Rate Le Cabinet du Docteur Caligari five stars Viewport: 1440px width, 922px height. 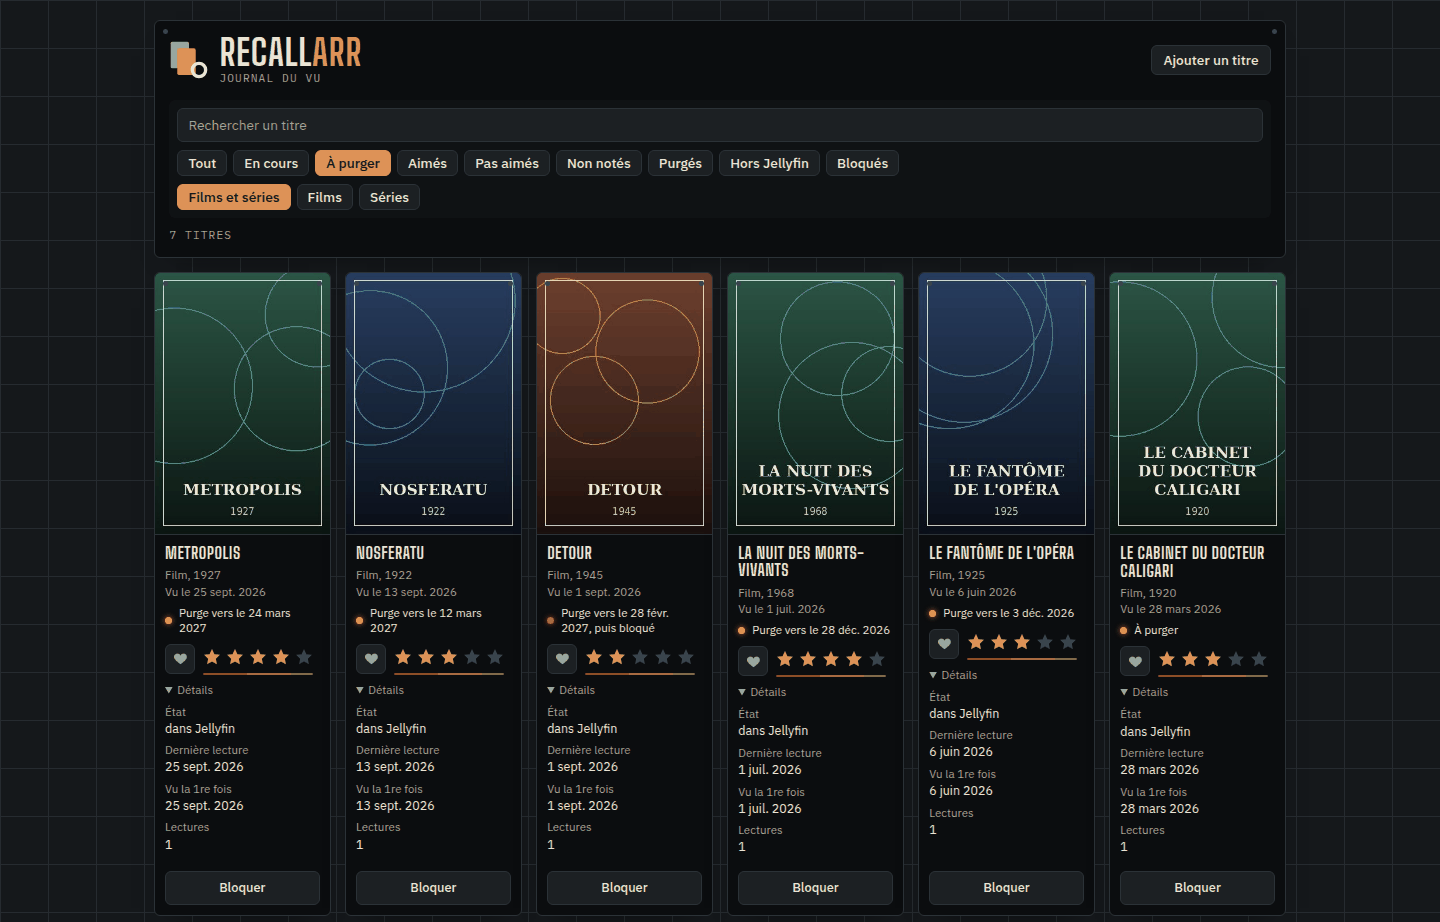(1259, 659)
